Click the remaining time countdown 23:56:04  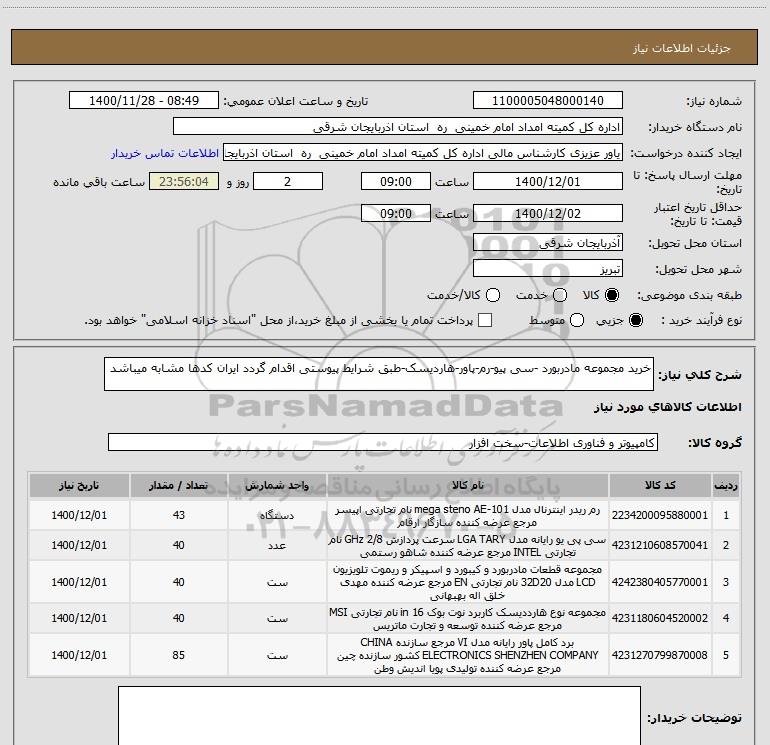184,182
